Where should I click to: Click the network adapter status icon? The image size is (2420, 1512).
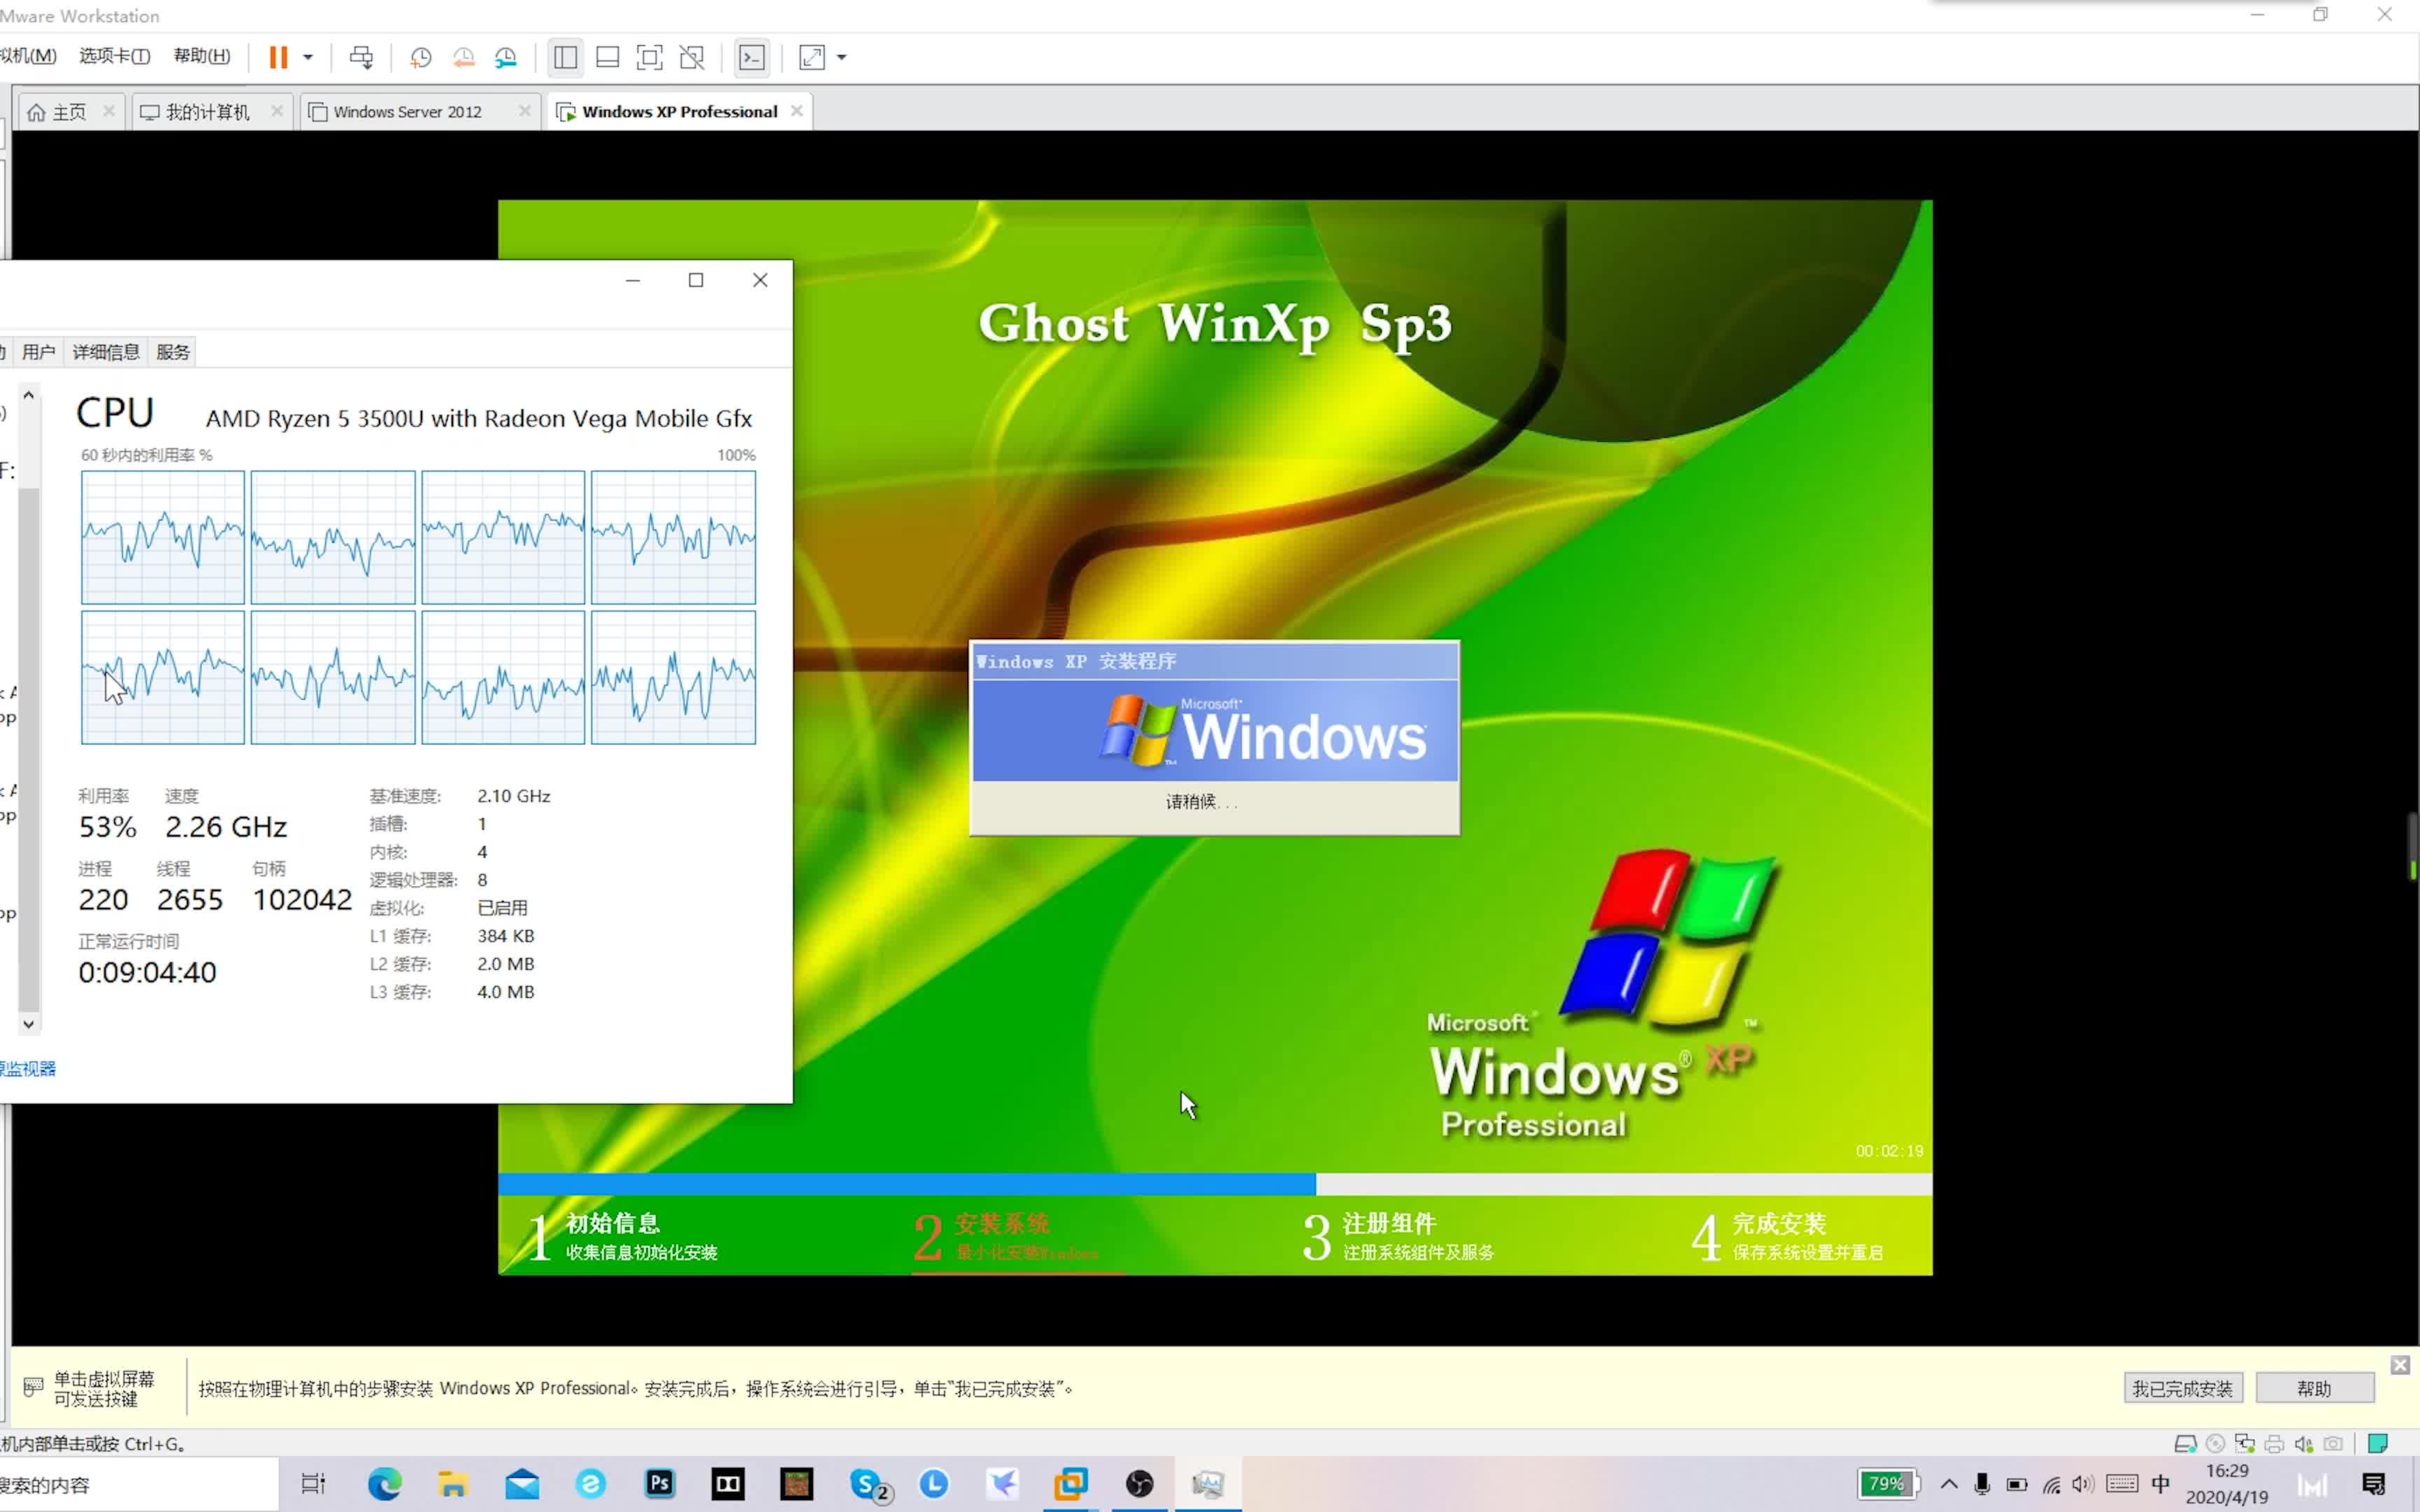(x=2245, y=1444)
